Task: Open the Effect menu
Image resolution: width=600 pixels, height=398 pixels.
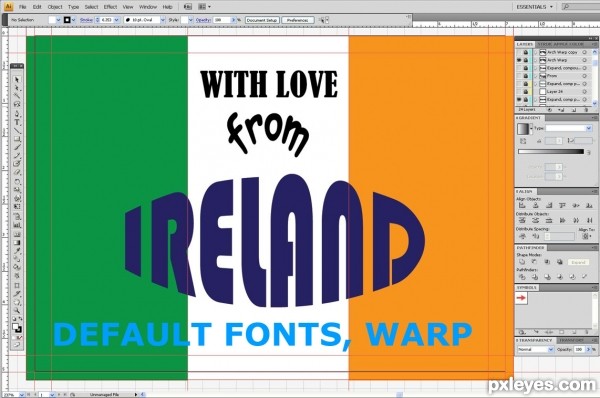Action: click(x=110, y=7)
